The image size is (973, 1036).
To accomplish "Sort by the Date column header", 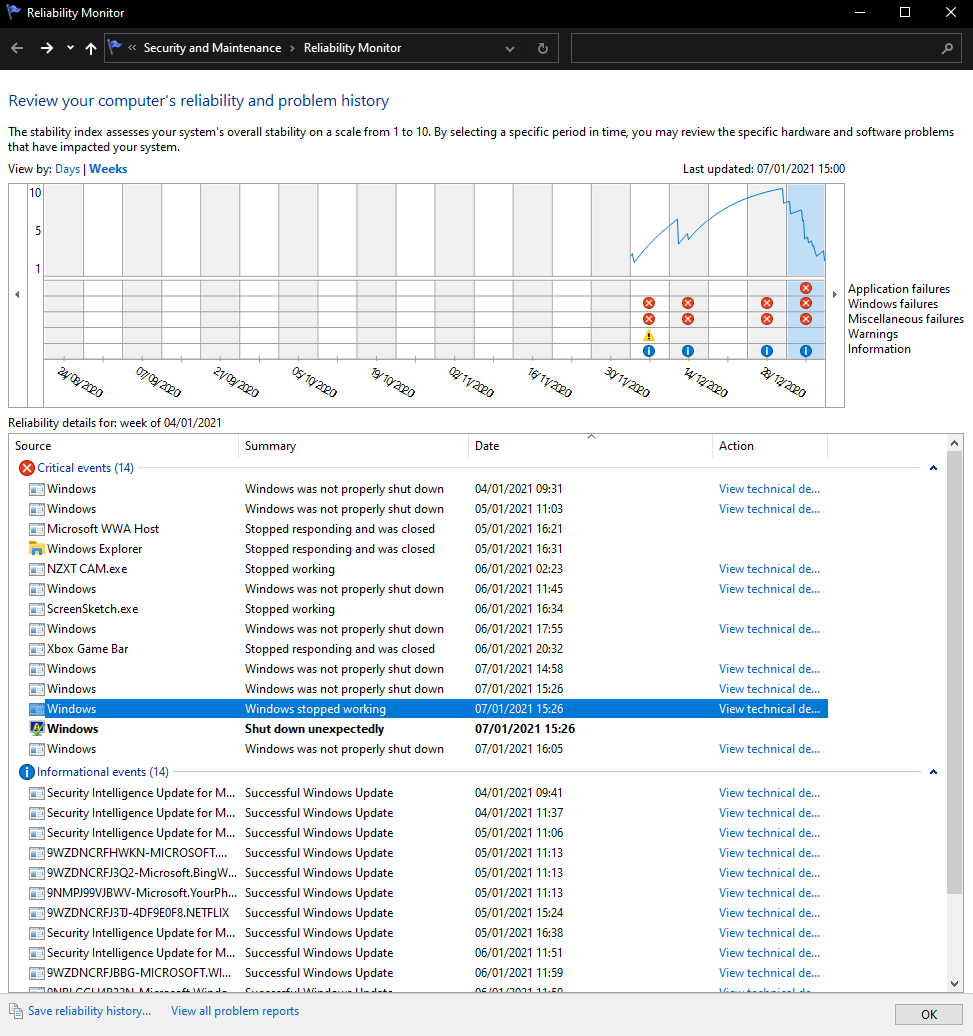I will [590, 446].
